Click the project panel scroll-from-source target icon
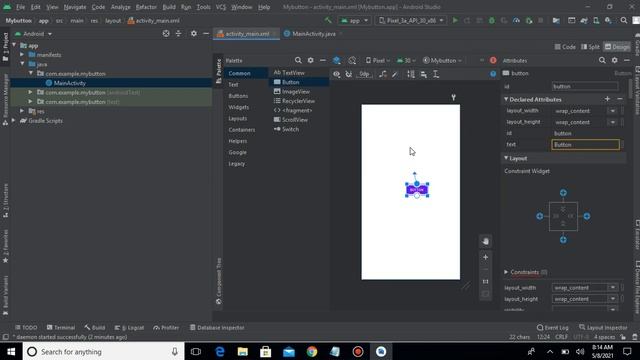This screenshot has width=640, height=360. point(166,33)
